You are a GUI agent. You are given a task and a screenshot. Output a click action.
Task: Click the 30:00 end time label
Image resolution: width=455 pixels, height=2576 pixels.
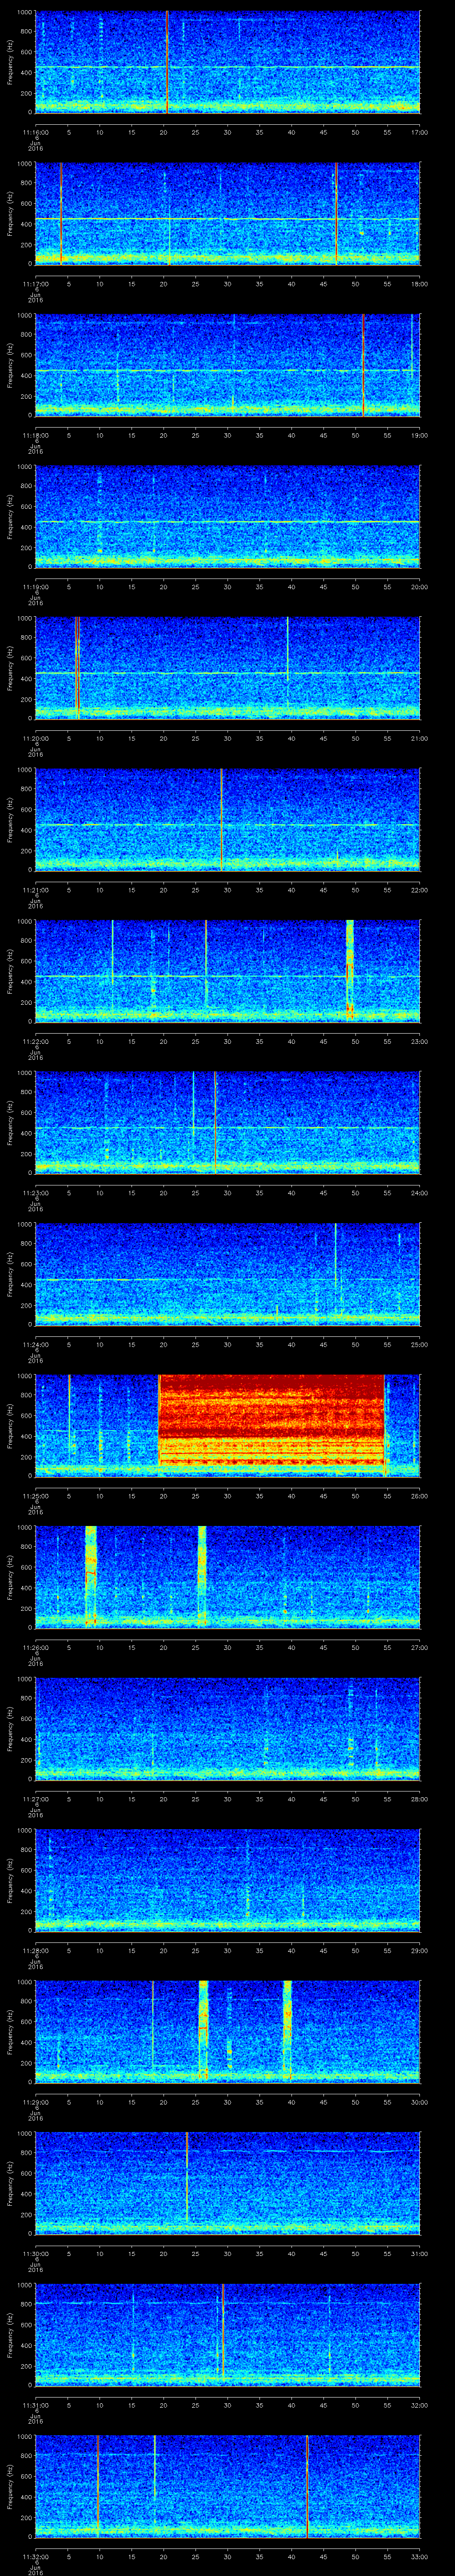coord(419,2102)
